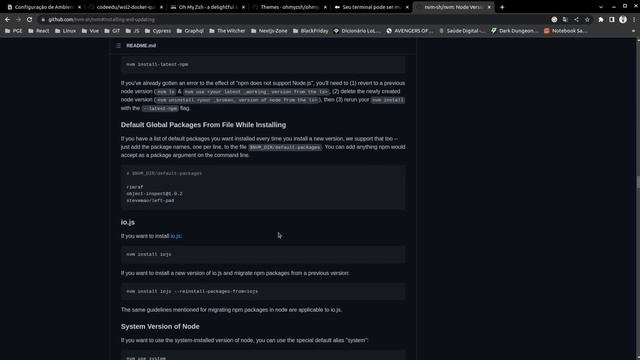This screenshot has width=640, height=360.
Task: Open the tab search dropdown
Action: pos(600,7)
